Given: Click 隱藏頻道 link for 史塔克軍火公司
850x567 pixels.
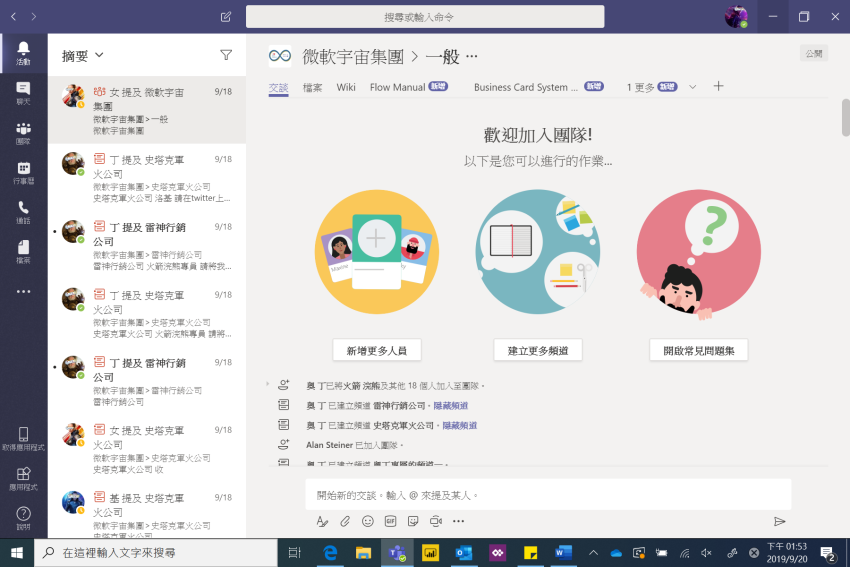Looking at the screenshot, I should [460, 426].
